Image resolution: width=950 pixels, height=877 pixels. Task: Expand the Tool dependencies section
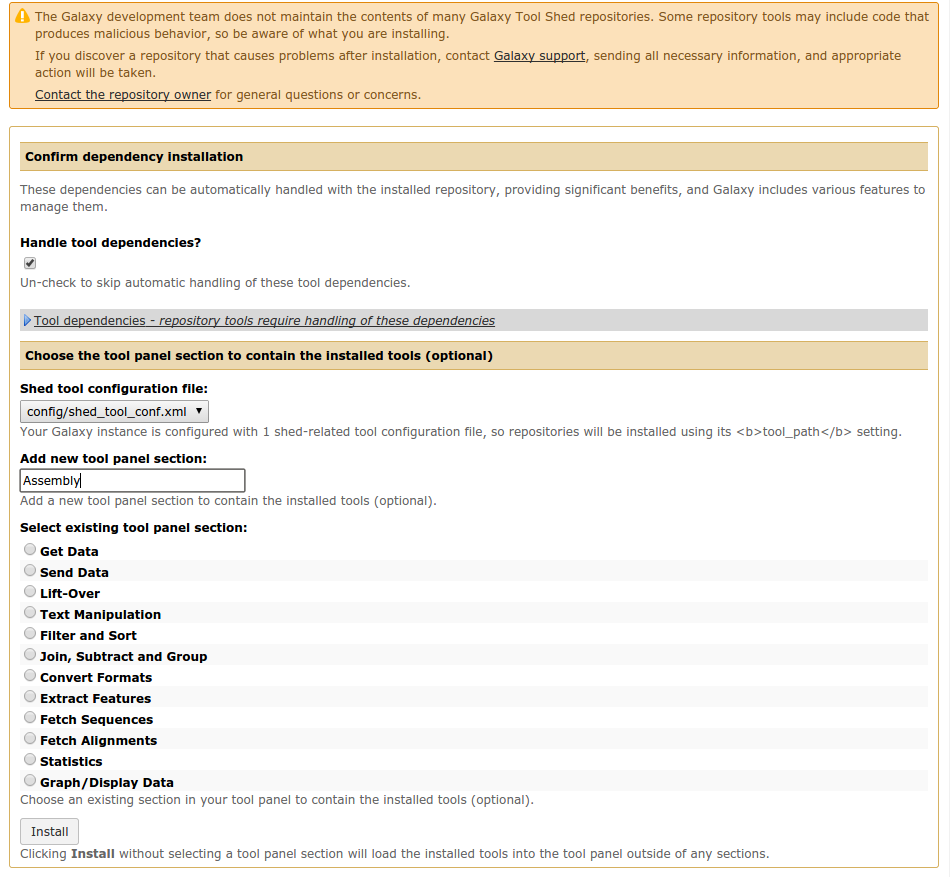click(264, 321)
